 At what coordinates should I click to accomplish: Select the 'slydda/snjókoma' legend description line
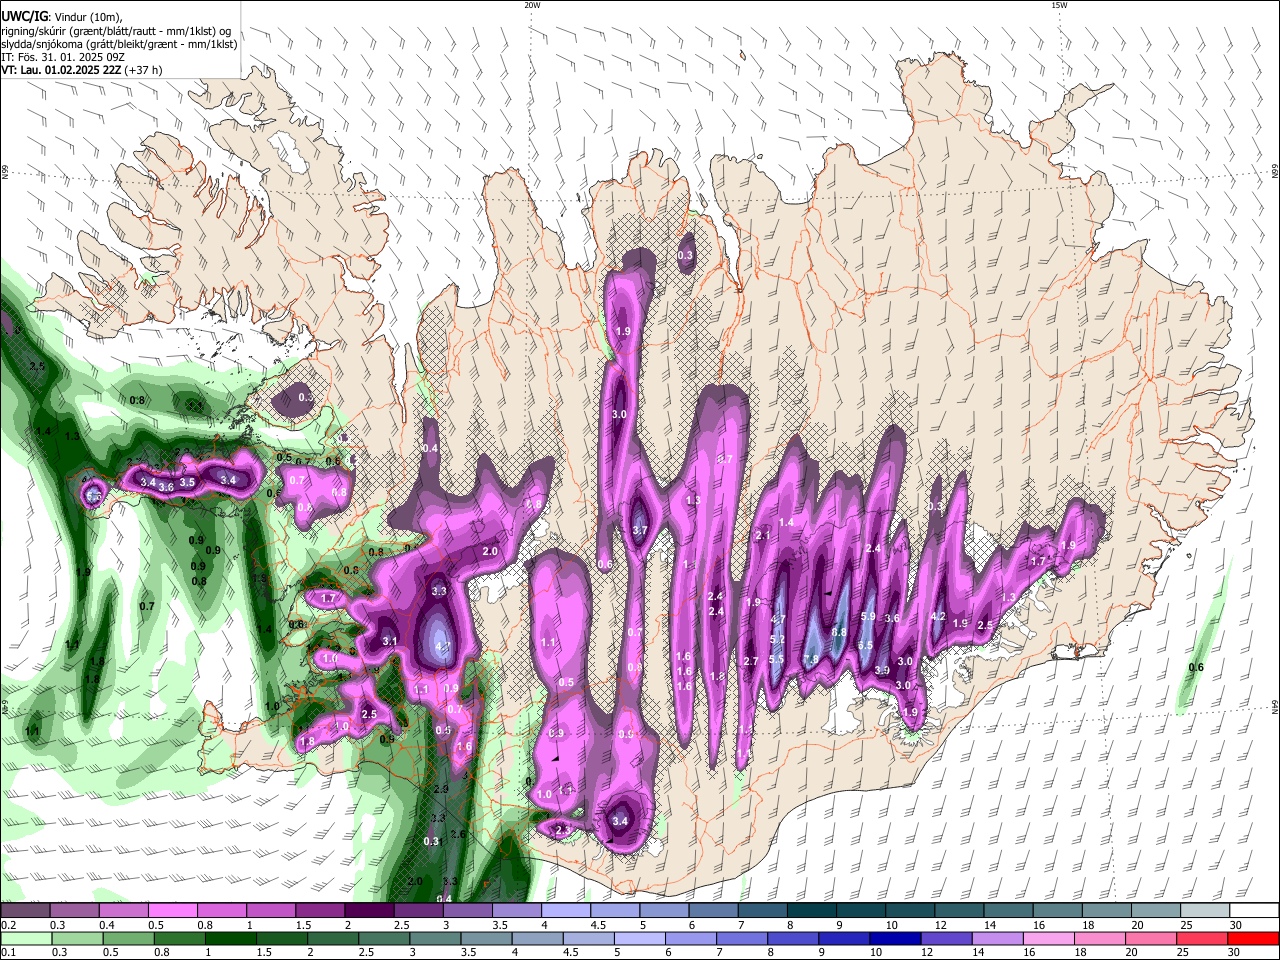(x=120, y=44)
